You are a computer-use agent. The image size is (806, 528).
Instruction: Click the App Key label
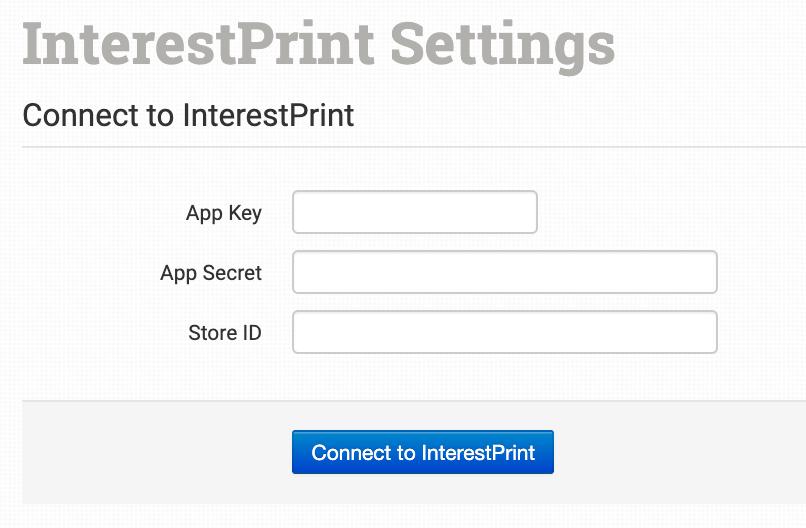223,213
